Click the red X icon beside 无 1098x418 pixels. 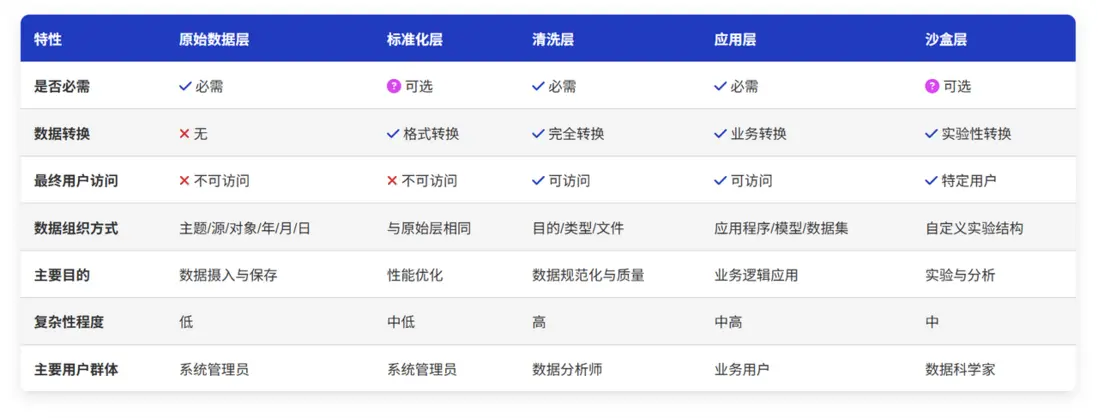pyautogui.click(x=184, y=133)
